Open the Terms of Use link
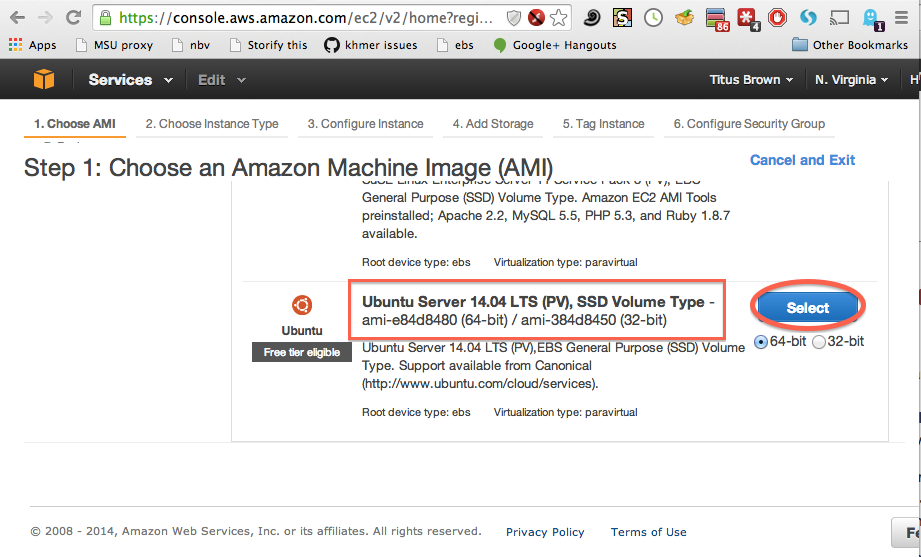Viewport: 921px width, 557px height. pos(648,532)
